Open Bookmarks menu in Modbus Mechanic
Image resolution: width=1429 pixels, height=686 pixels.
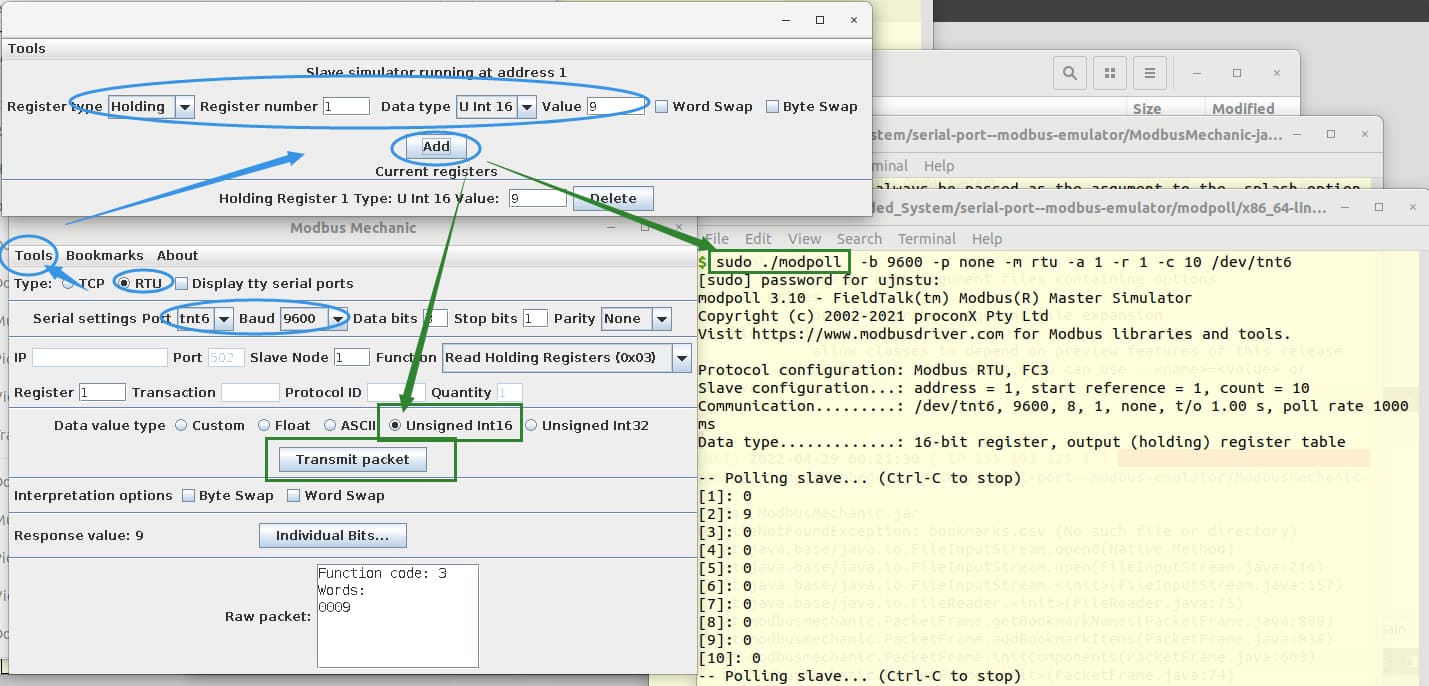(105, 255)
